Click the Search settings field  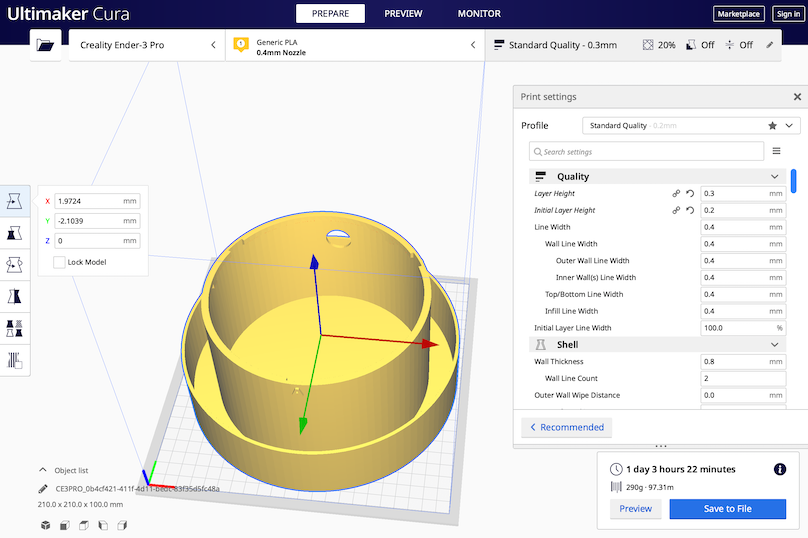point(646,152)
